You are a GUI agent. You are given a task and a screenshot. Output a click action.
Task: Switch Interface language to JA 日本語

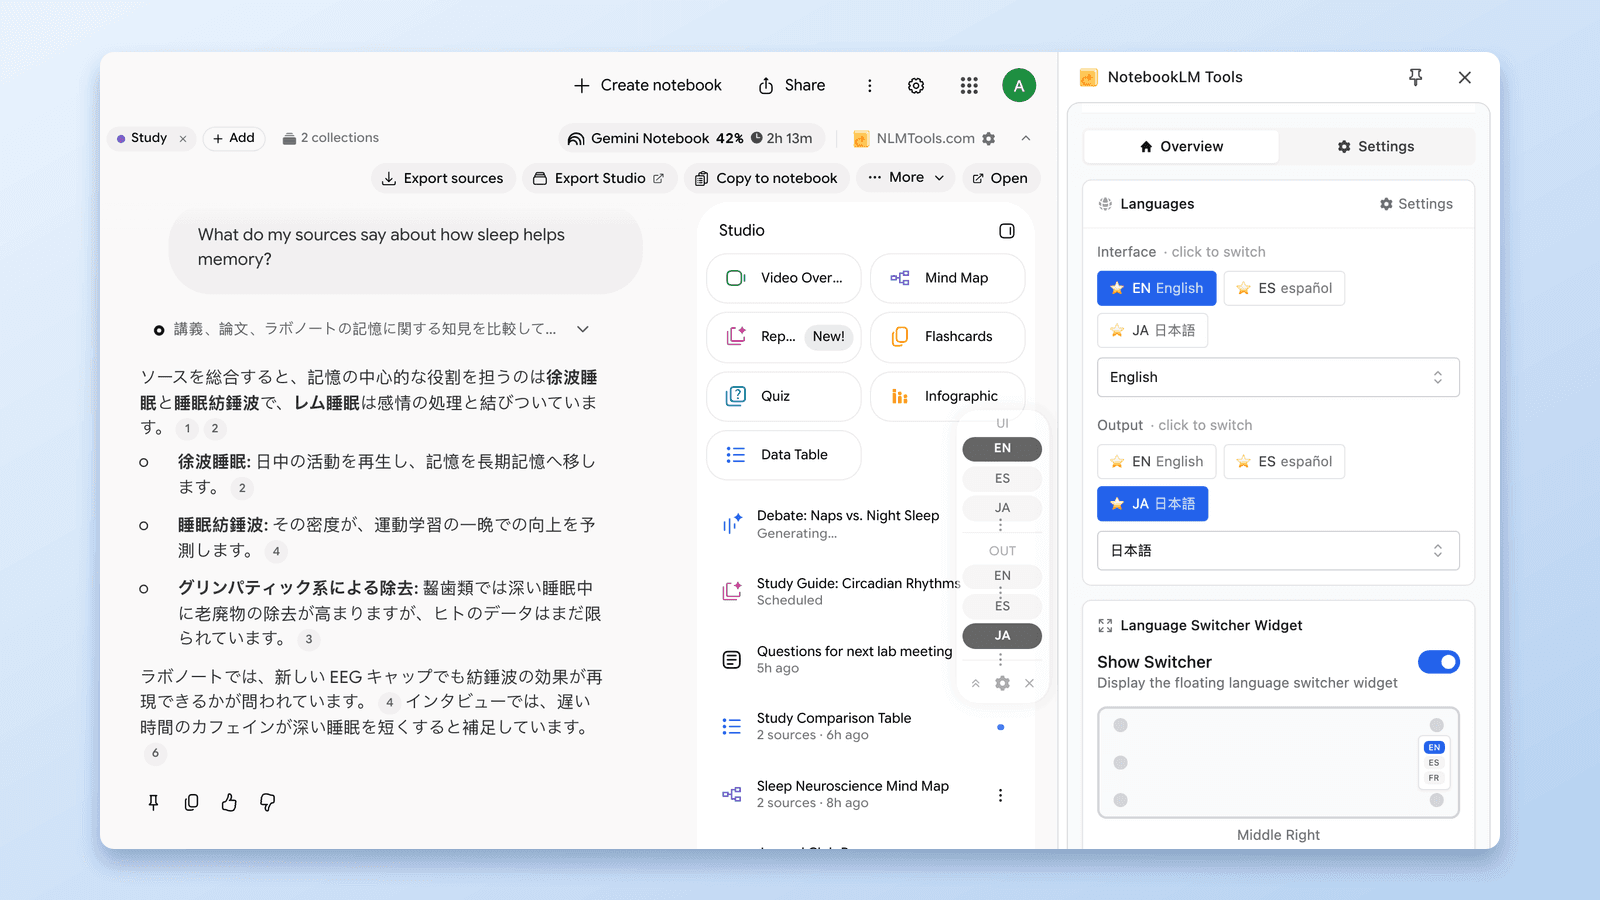tap(1152, 330)
